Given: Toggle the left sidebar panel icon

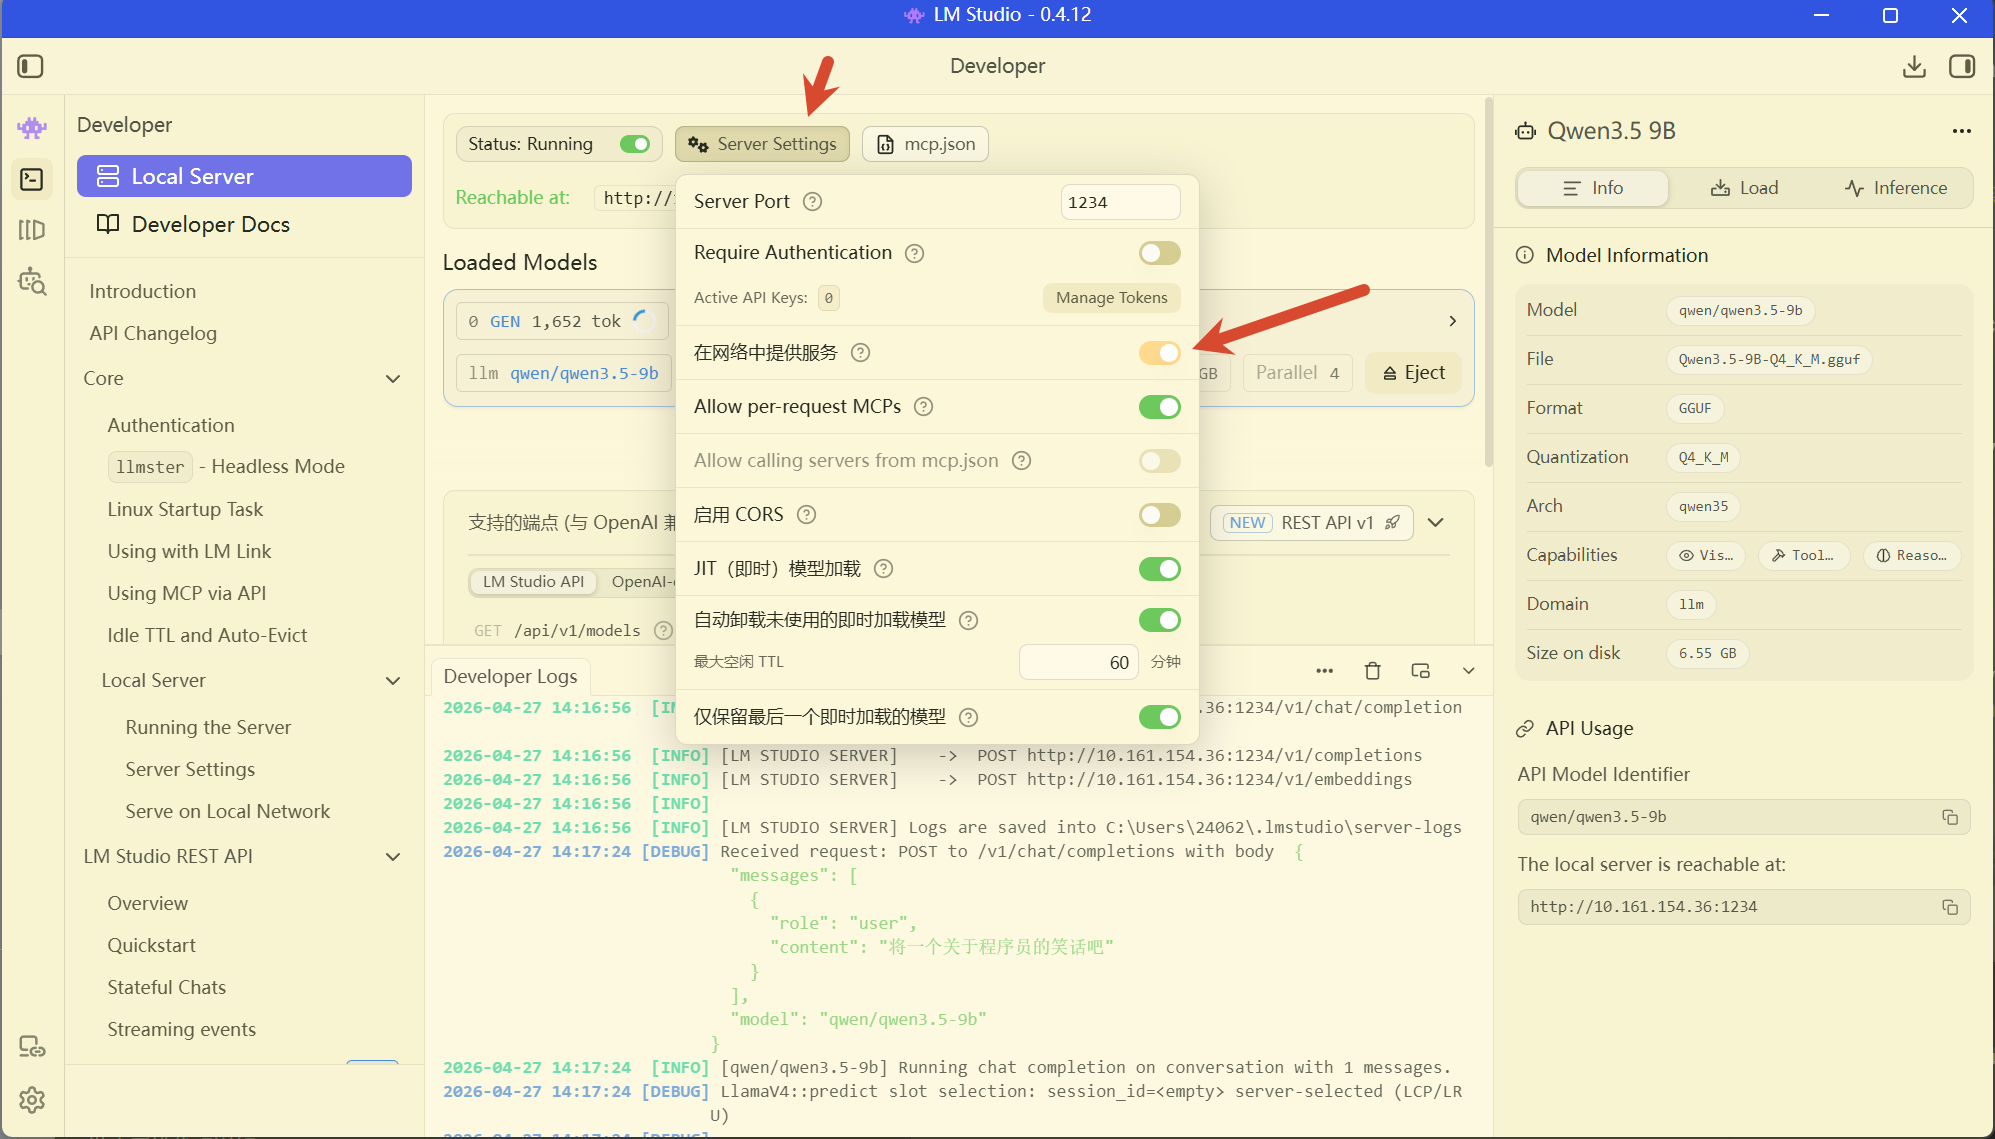Looking at the screenshot, I should 31,66.
